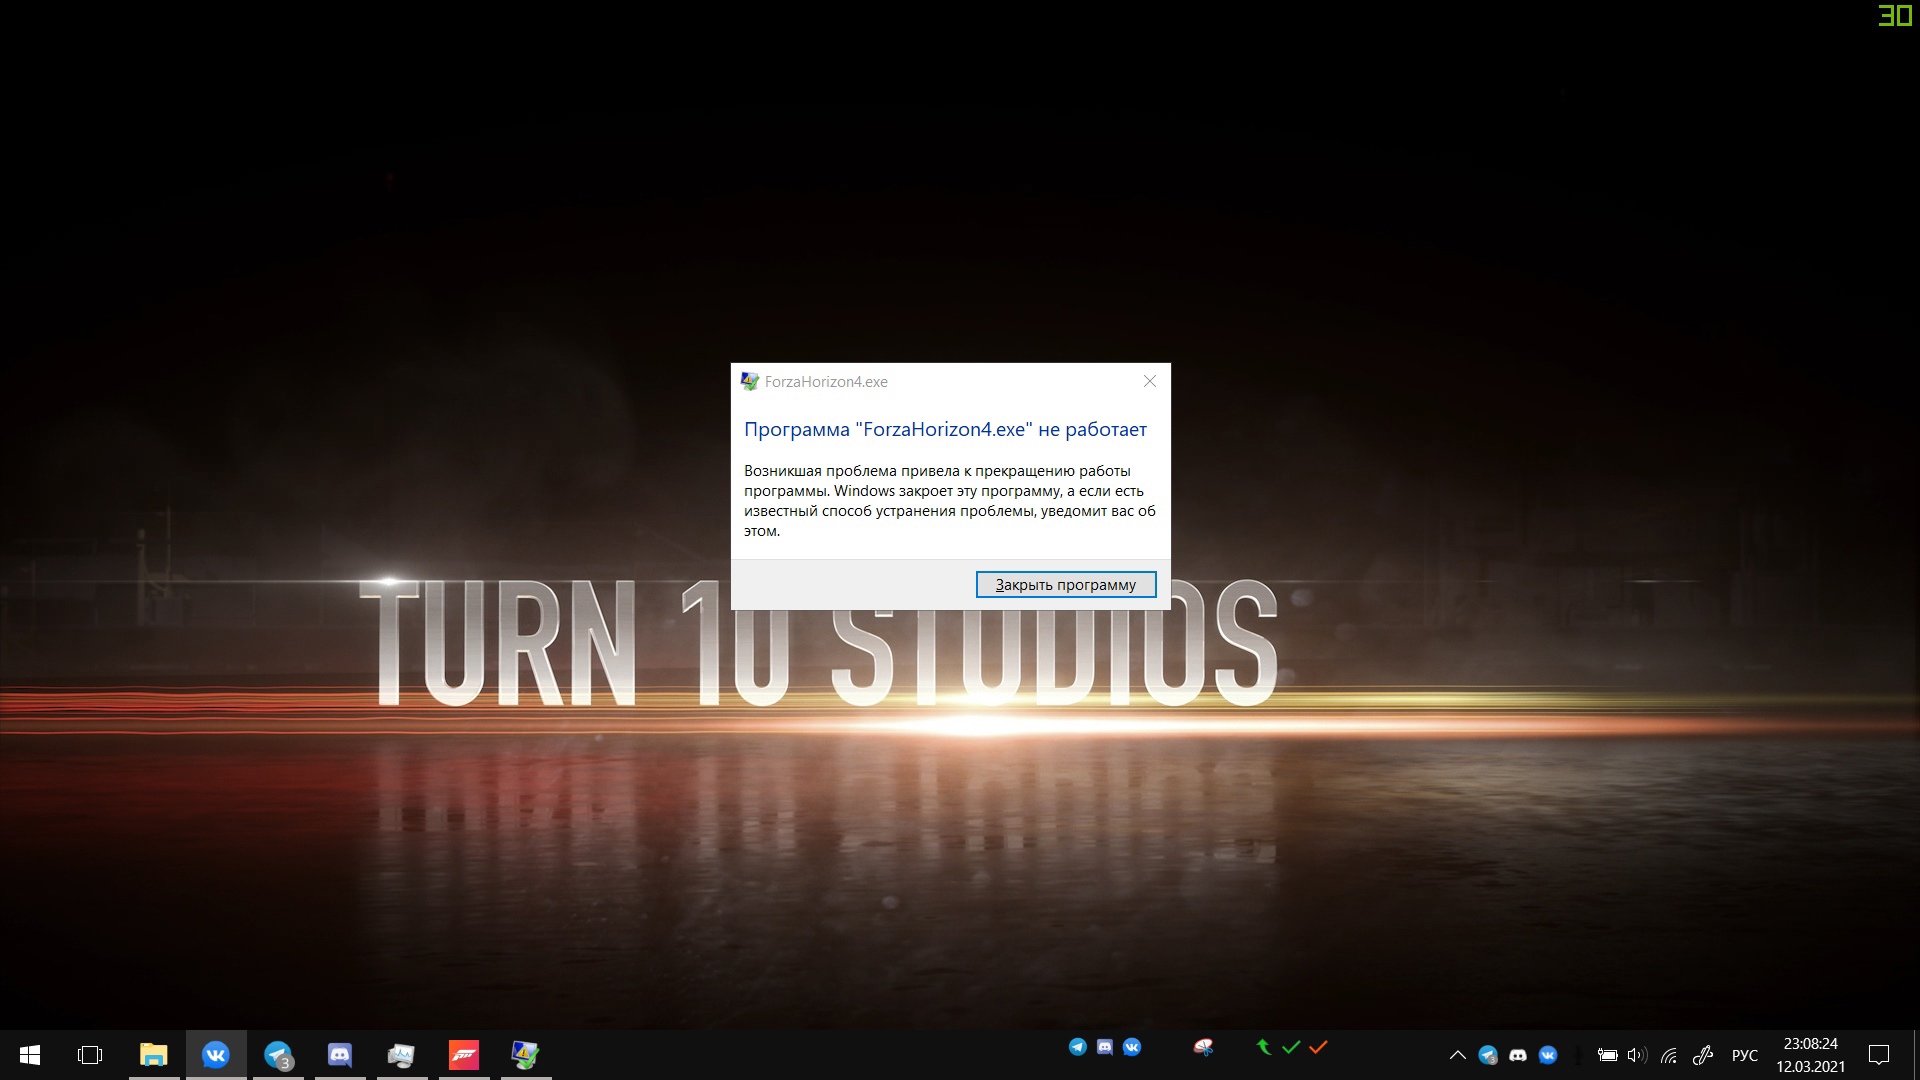The height and width of the screenshot is (1080, 1920).
Task: Open the system monitor taskbar app
Action: coord(402,1055)
